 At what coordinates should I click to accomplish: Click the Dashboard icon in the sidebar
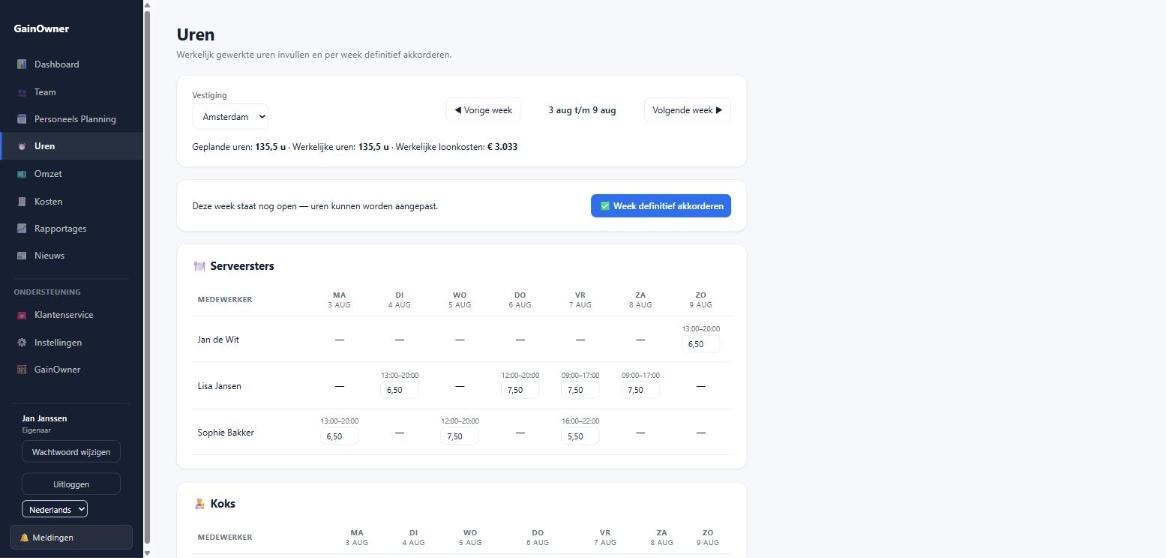pyautogui.click(x=22, y=65)
